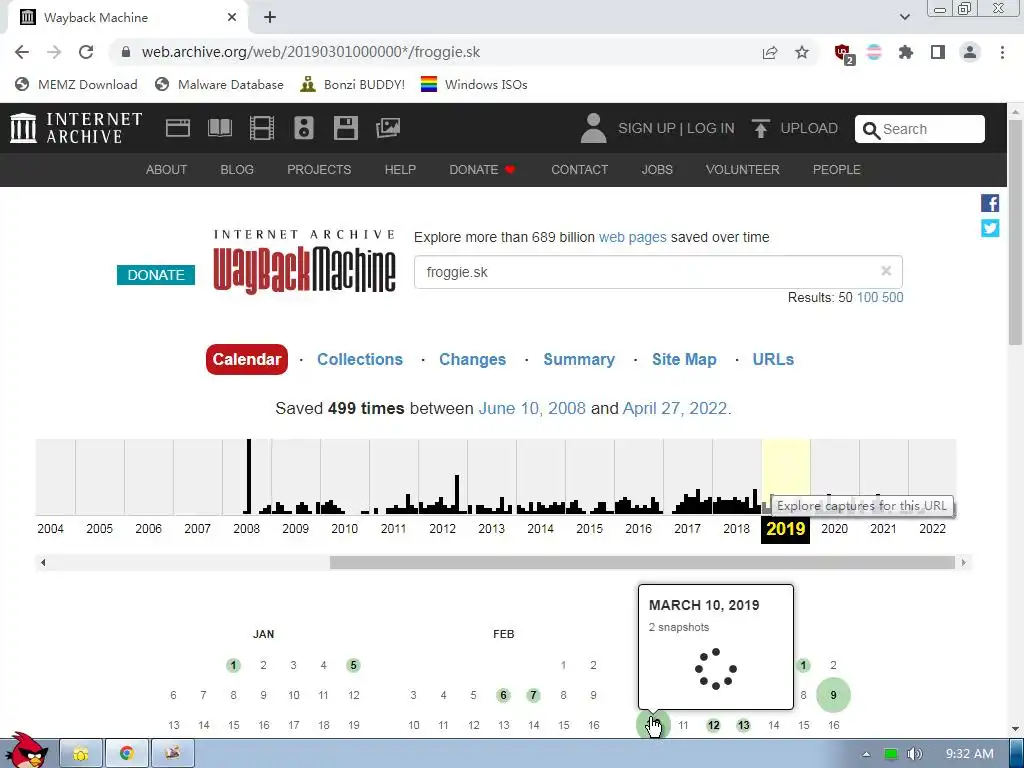Viewport: 1024px width, 768px height.
Task: Open the June 10, 2008 capture link
Action: tap(532, 408)
